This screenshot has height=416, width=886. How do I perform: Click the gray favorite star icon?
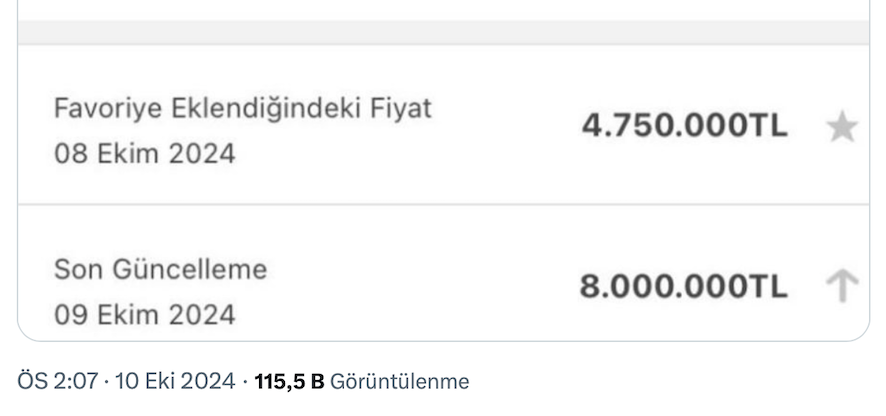pos(842,127)
